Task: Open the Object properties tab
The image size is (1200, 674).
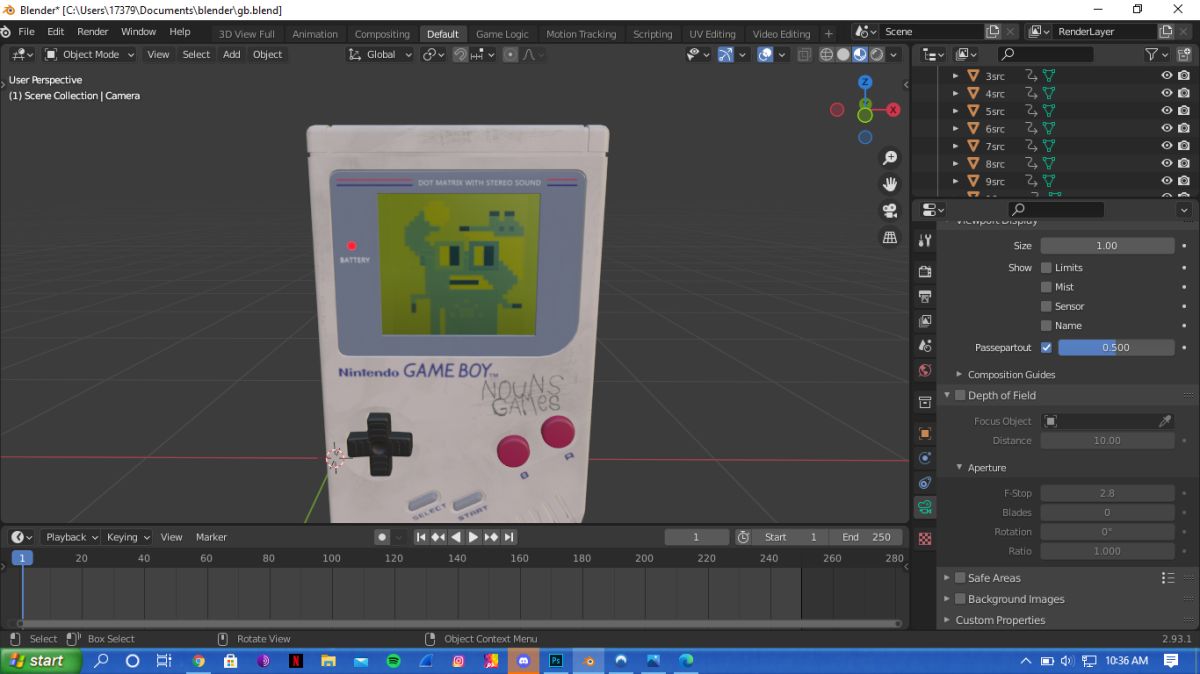Action: [x=925, y=433]
